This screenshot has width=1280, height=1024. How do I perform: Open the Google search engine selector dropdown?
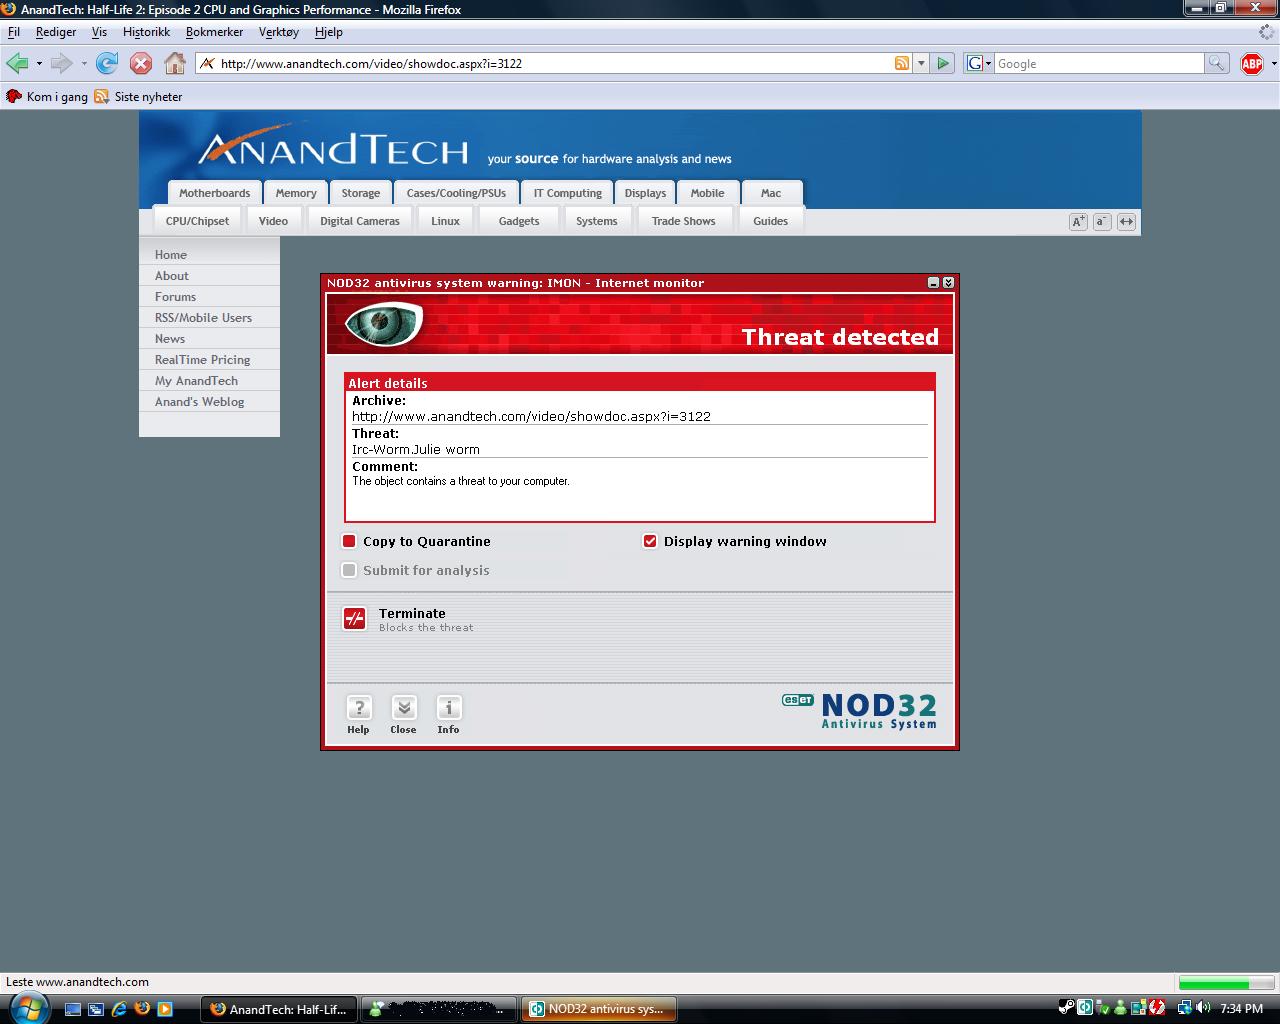pyautogui.click(x=979, y=63)
